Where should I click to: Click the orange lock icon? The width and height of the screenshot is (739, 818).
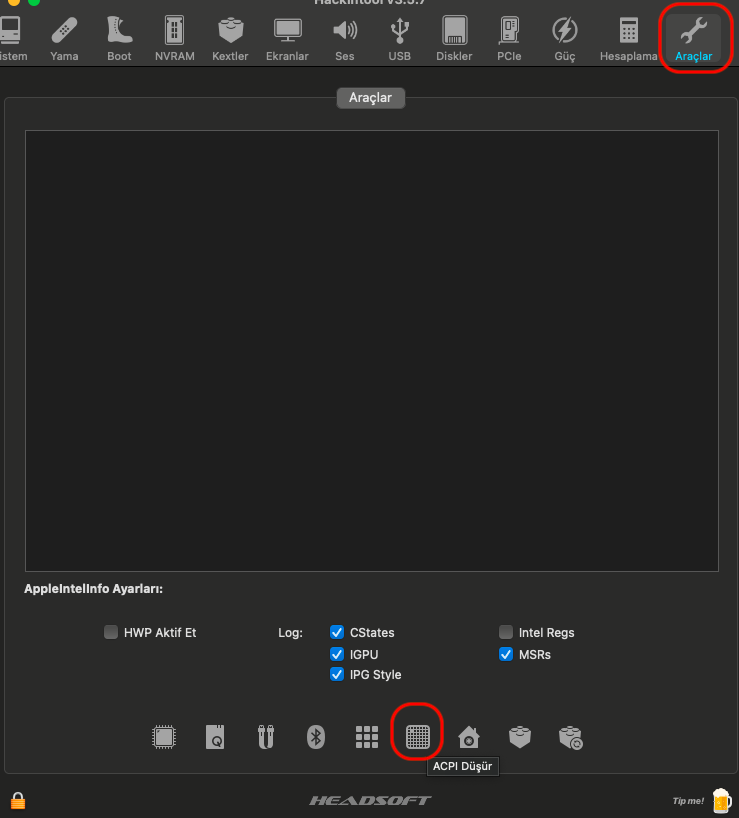[18, 800]
